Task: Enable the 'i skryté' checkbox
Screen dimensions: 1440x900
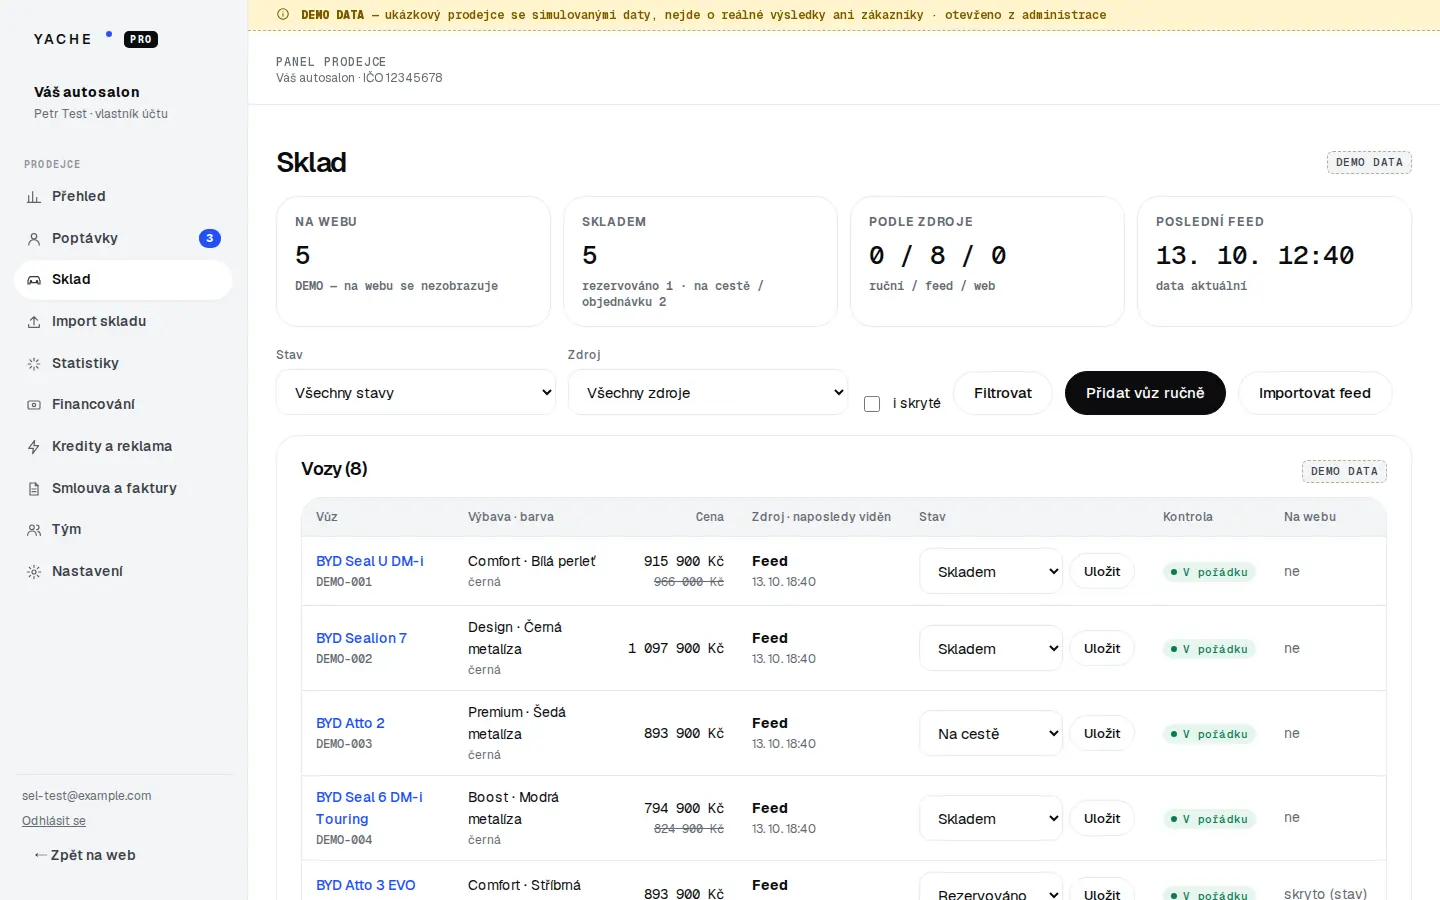Action: [x=872, y=404]
